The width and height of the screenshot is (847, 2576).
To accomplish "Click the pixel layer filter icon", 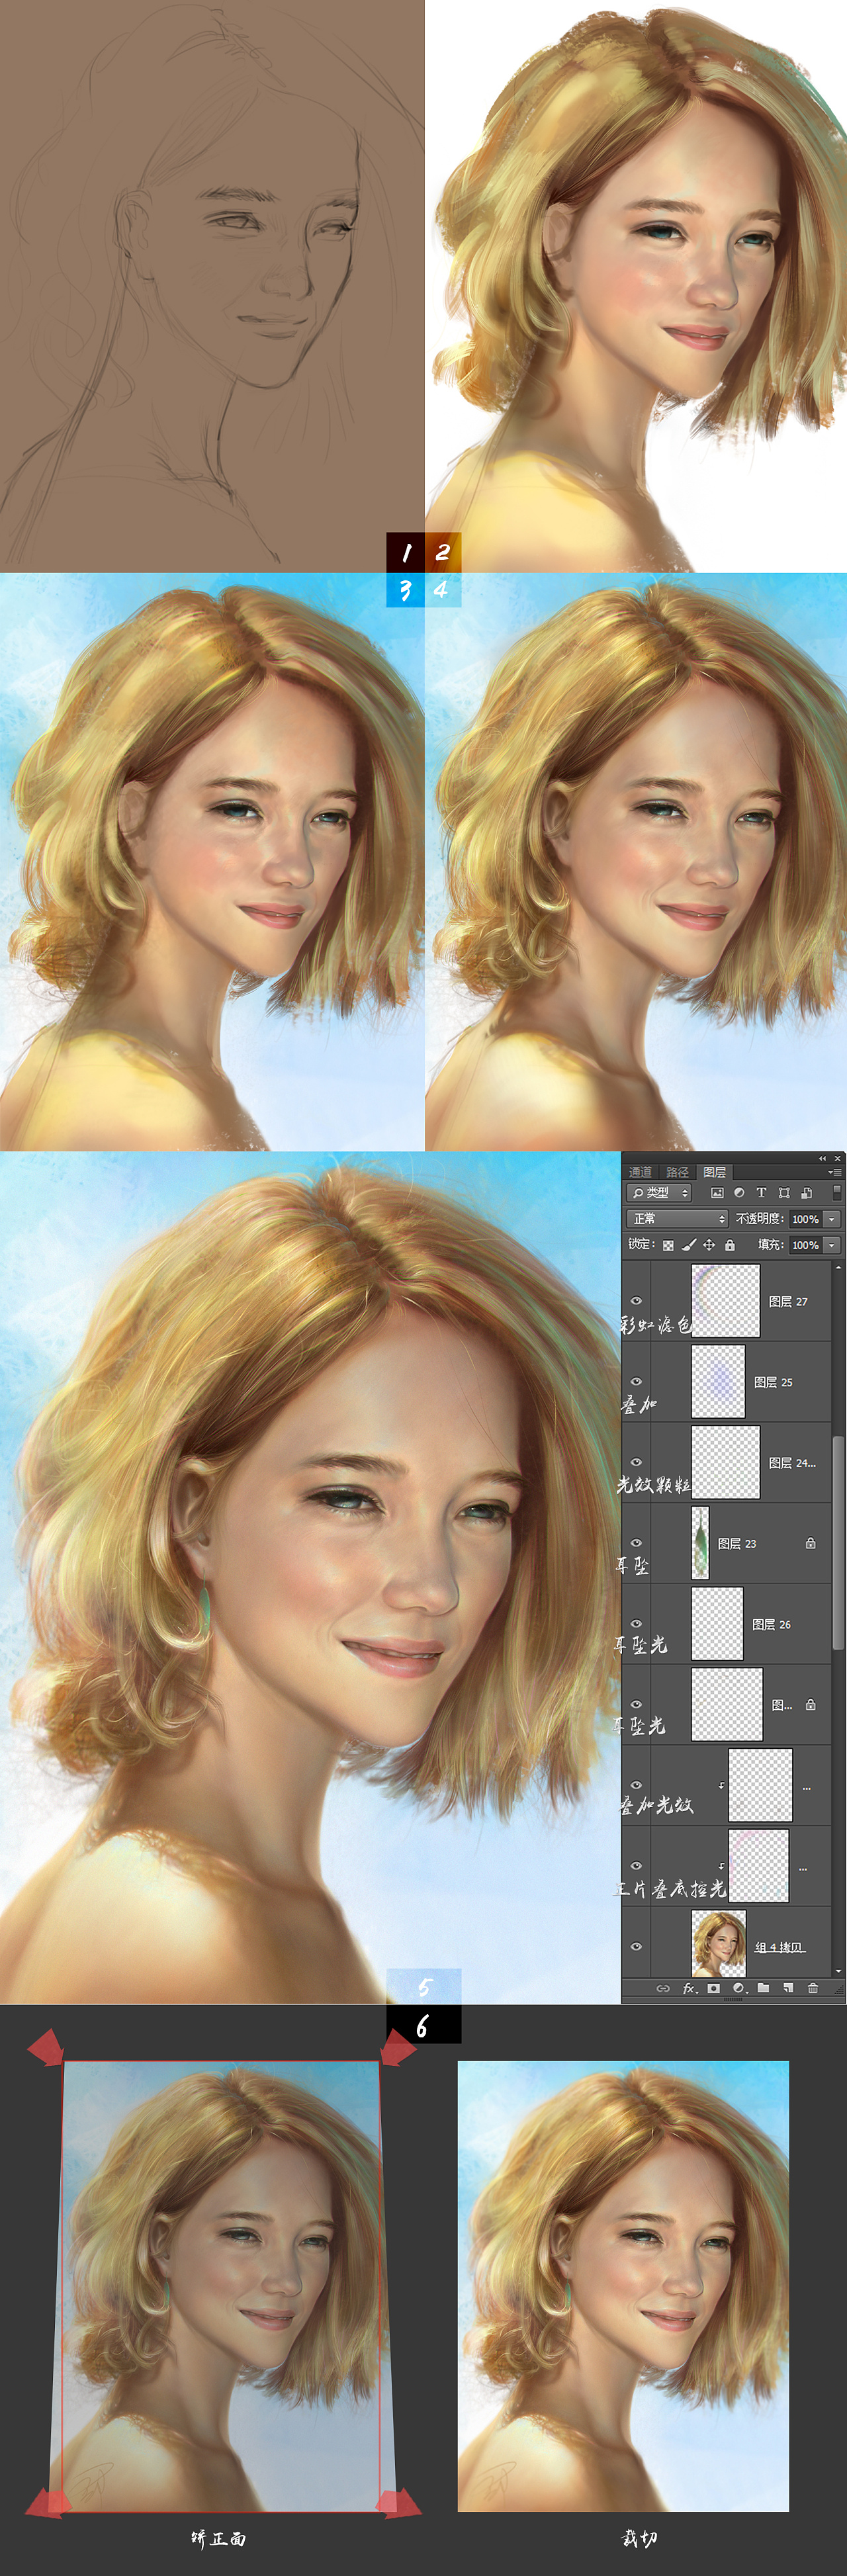I will (x=717, y=1192).
